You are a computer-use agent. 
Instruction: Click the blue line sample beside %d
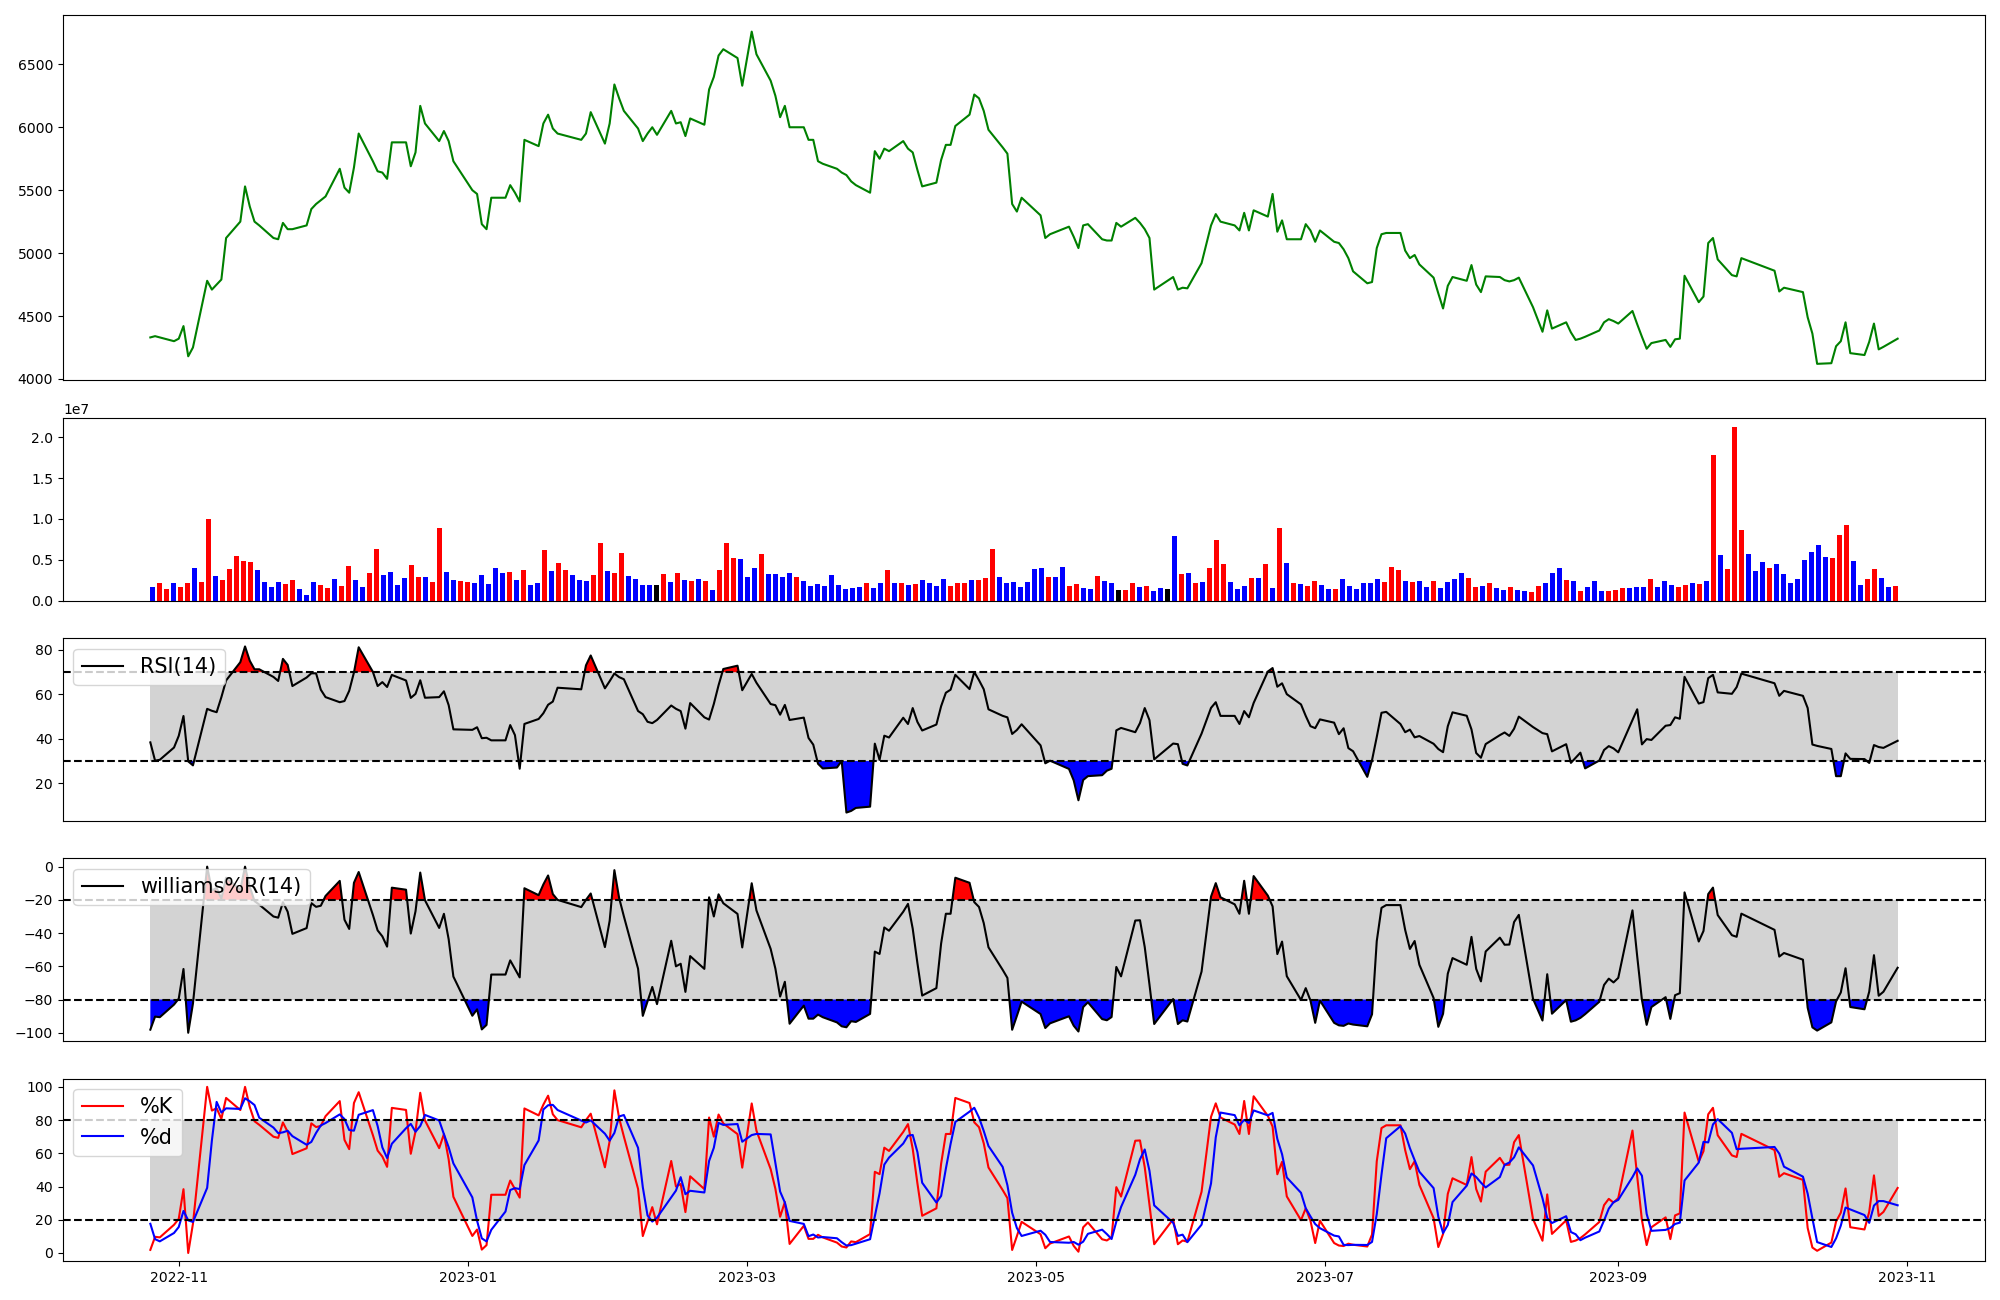click(103, 1137)
